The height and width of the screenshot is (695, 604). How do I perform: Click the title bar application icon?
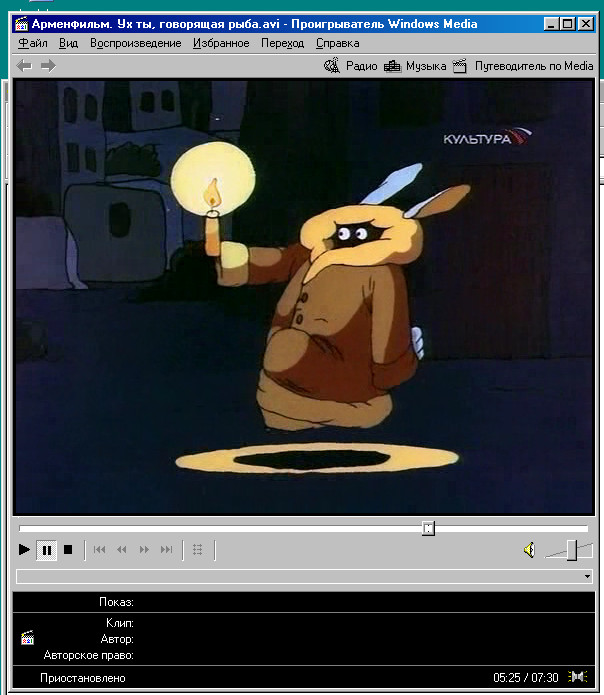tap(21, 24)
